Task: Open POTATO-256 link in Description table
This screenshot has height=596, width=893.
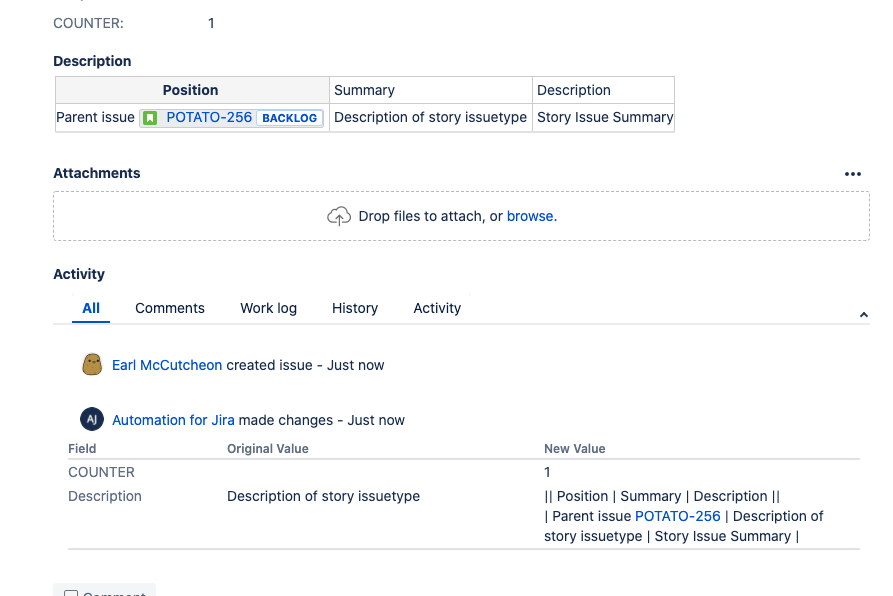Action: [x=209, y=117]
